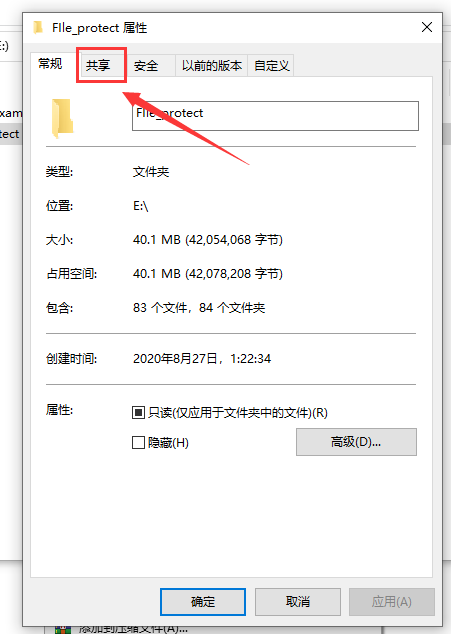The height and width of the screenshot is (634, 451).
Task: Toggle the 只读 read-only checkbox
Action: click(x=138, y=412)
